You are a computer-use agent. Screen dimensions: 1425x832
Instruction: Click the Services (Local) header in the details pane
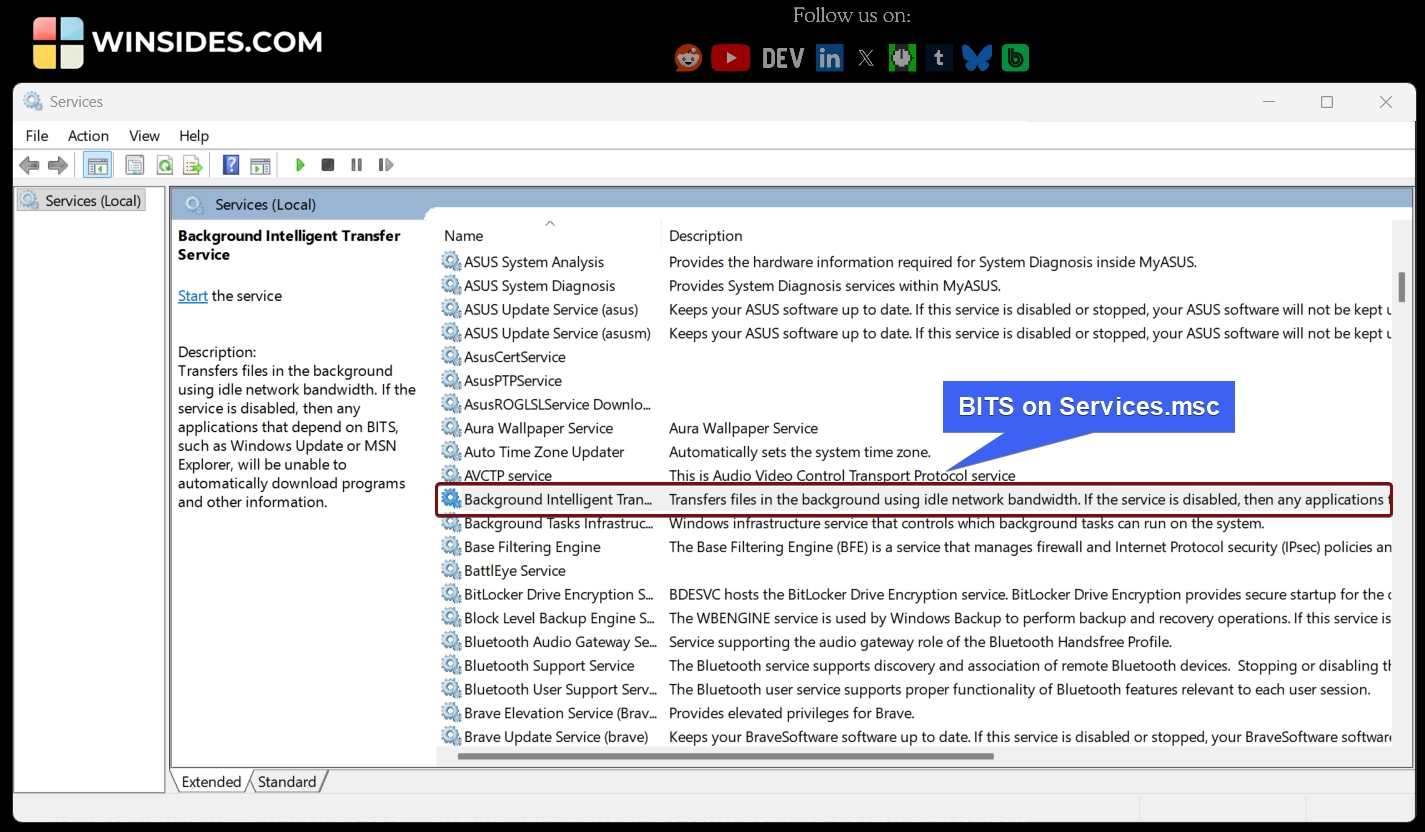point(265,205)
